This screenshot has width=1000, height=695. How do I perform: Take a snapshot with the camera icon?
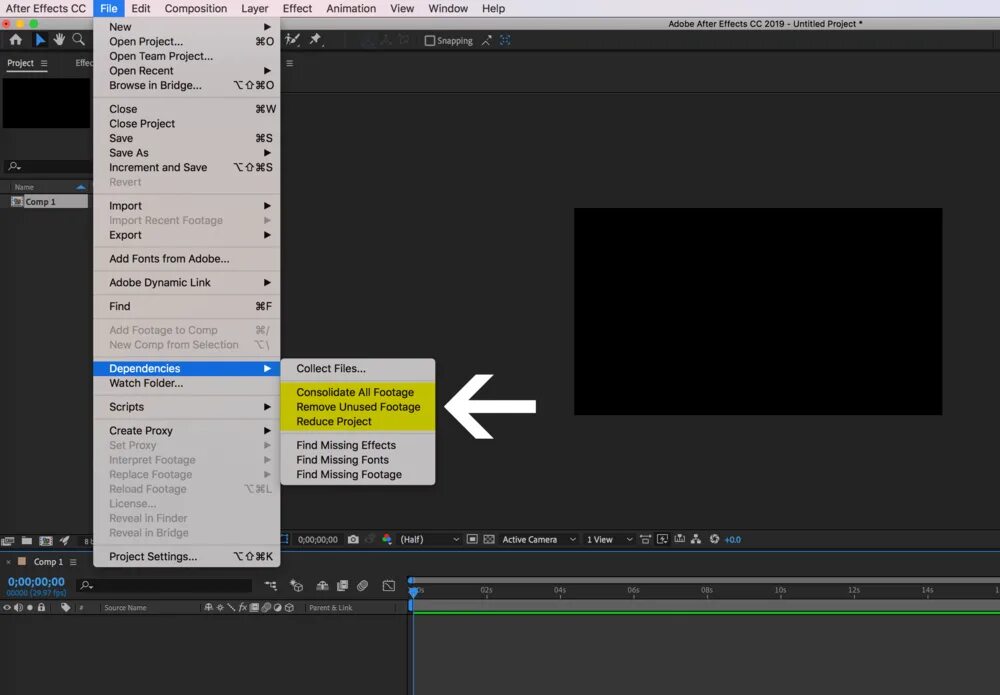click(x=353, y=539)
